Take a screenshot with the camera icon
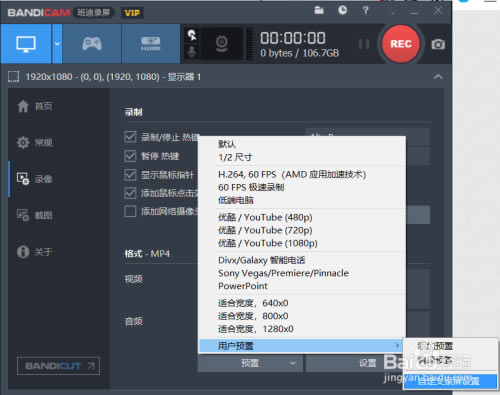The height and width of the screenshot is (395, 500). [438, 44]
